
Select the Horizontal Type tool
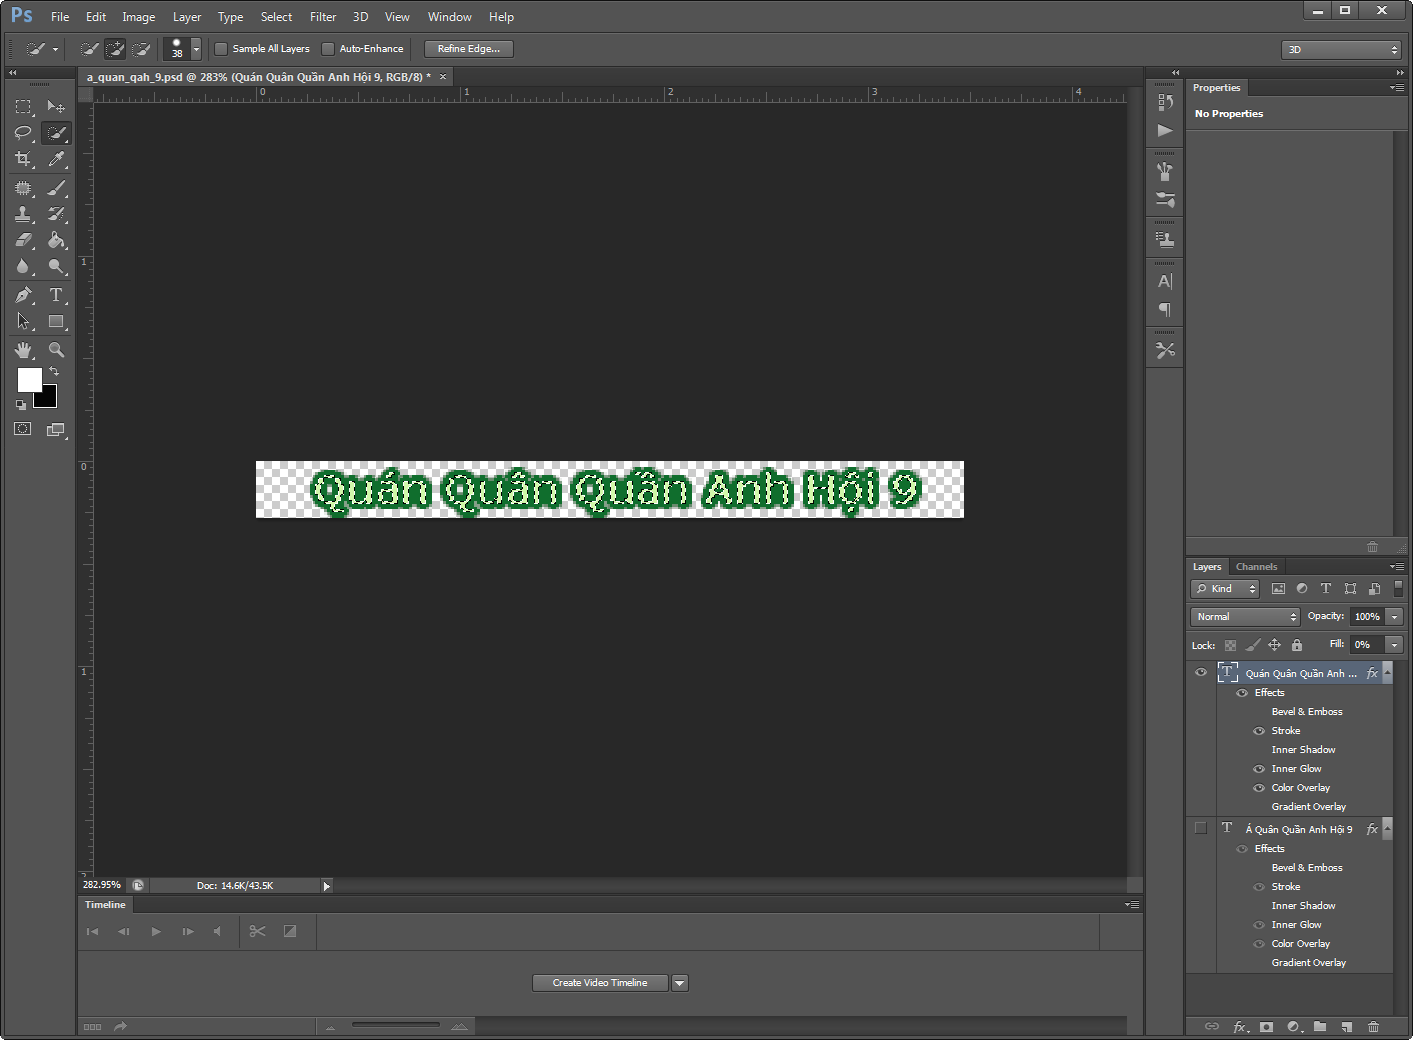click(x=57, y=294)
